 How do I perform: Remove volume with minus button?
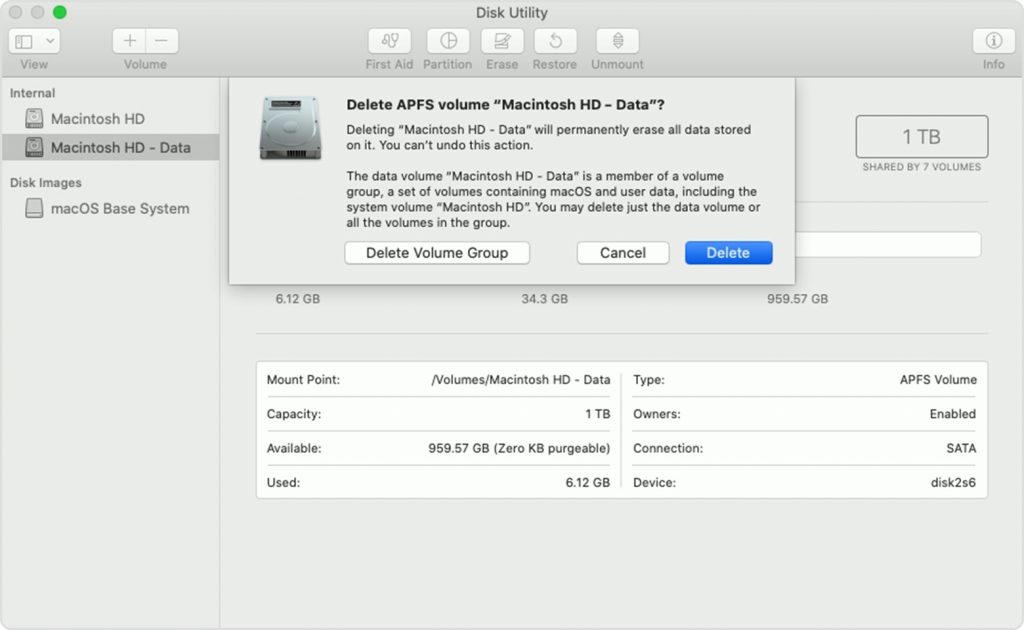coord(162,41)
